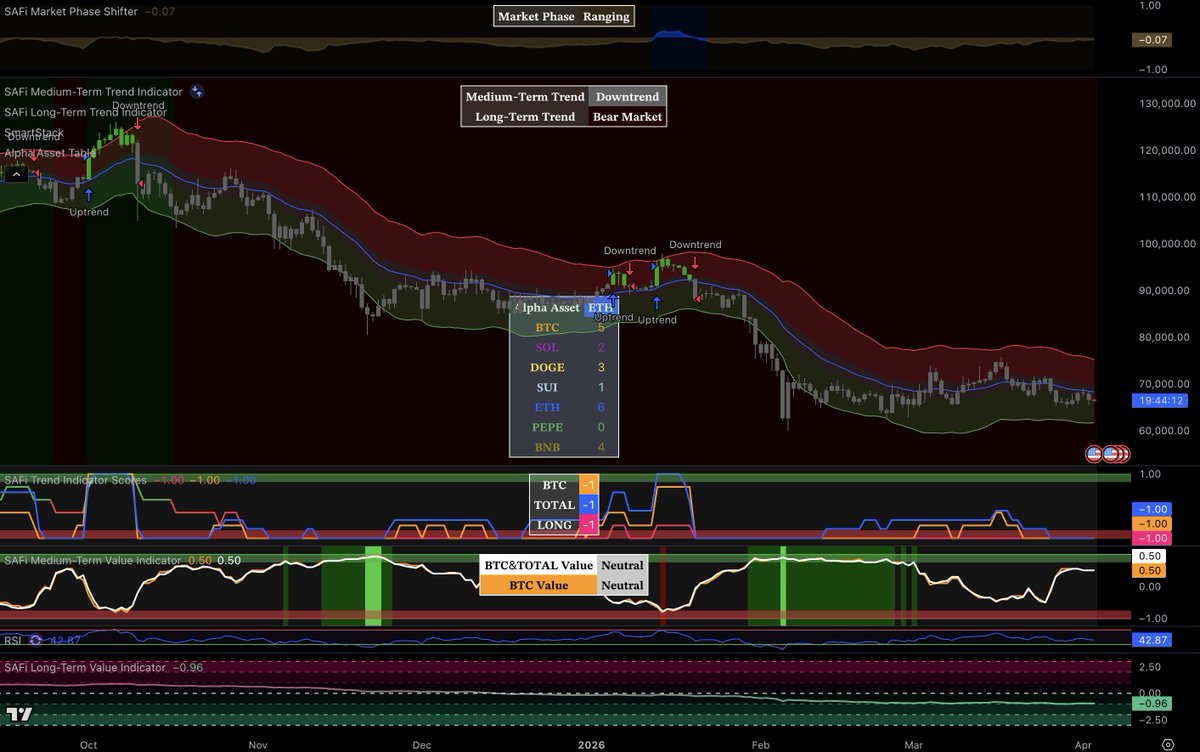This screenshot has width=1200, height=752.
Task: Click the 60,000.00 price axis label
Action: [x=1163, y=430]
